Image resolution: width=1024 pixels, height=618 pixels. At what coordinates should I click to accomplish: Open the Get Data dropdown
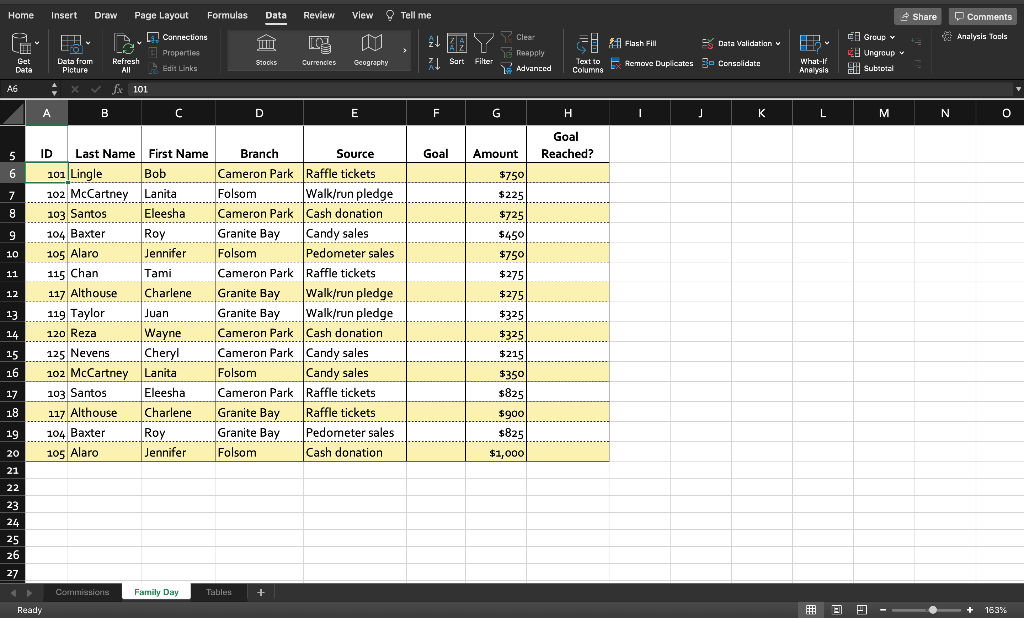point(22,50)
